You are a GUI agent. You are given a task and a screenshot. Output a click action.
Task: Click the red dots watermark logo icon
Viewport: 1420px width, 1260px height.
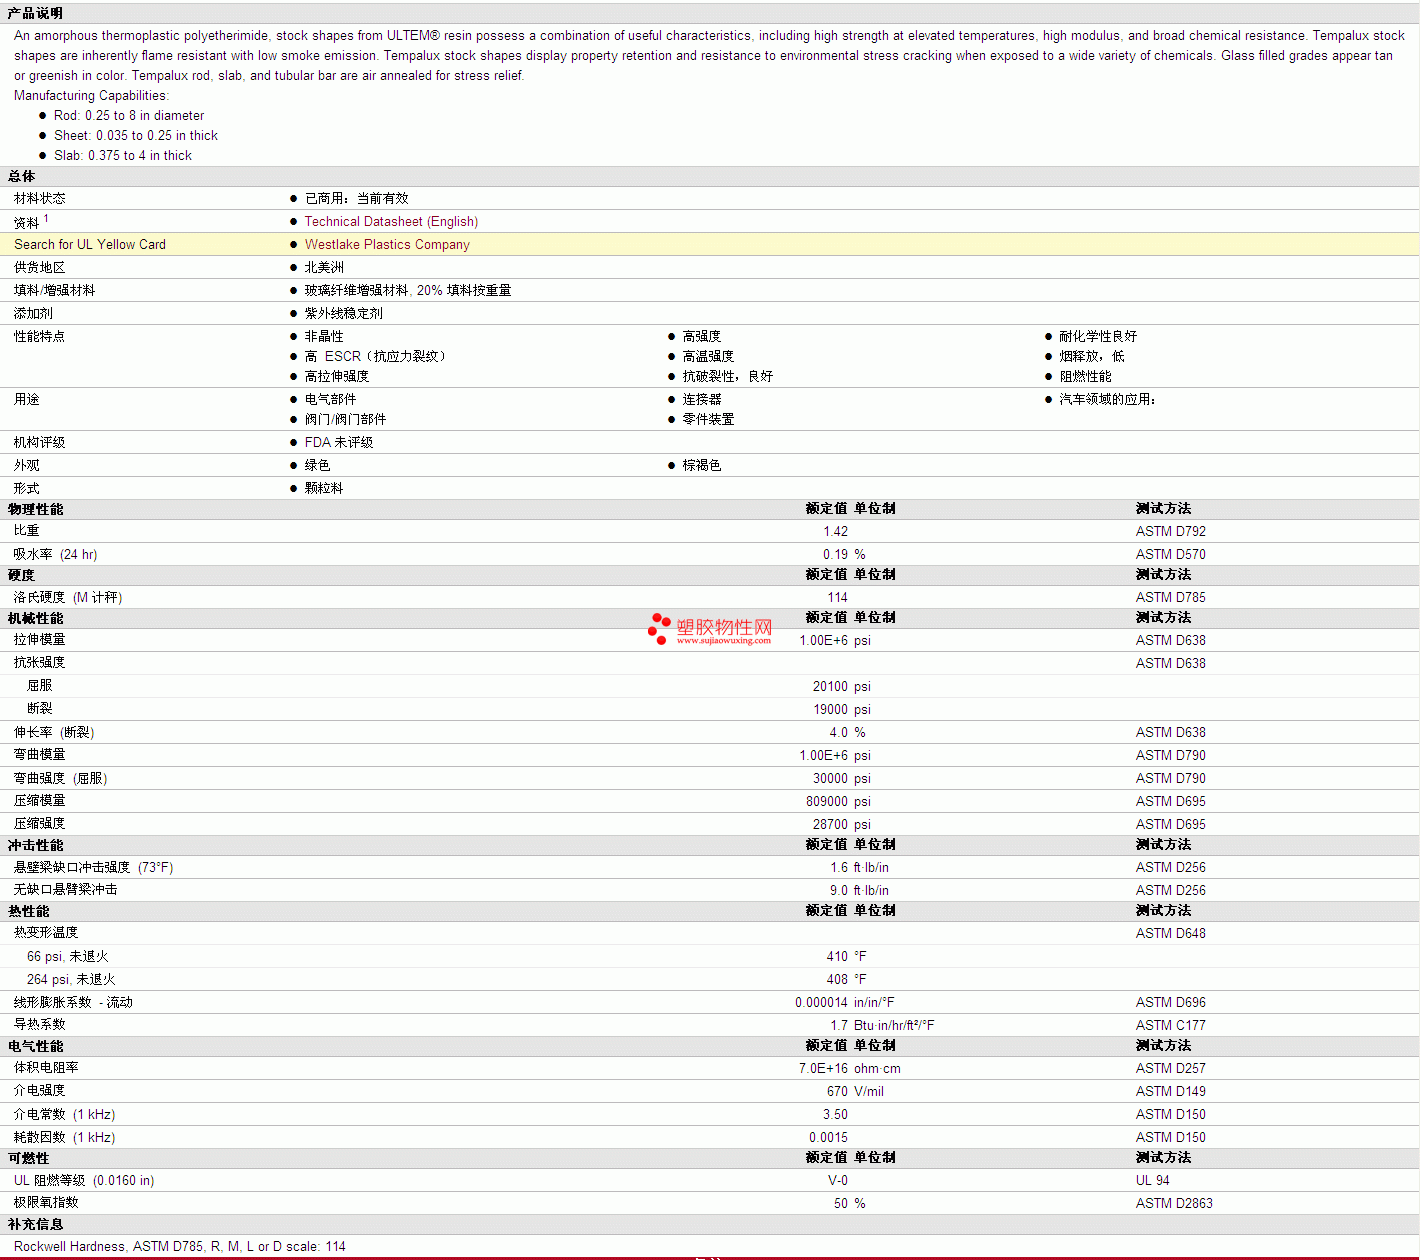pos(659,628)
